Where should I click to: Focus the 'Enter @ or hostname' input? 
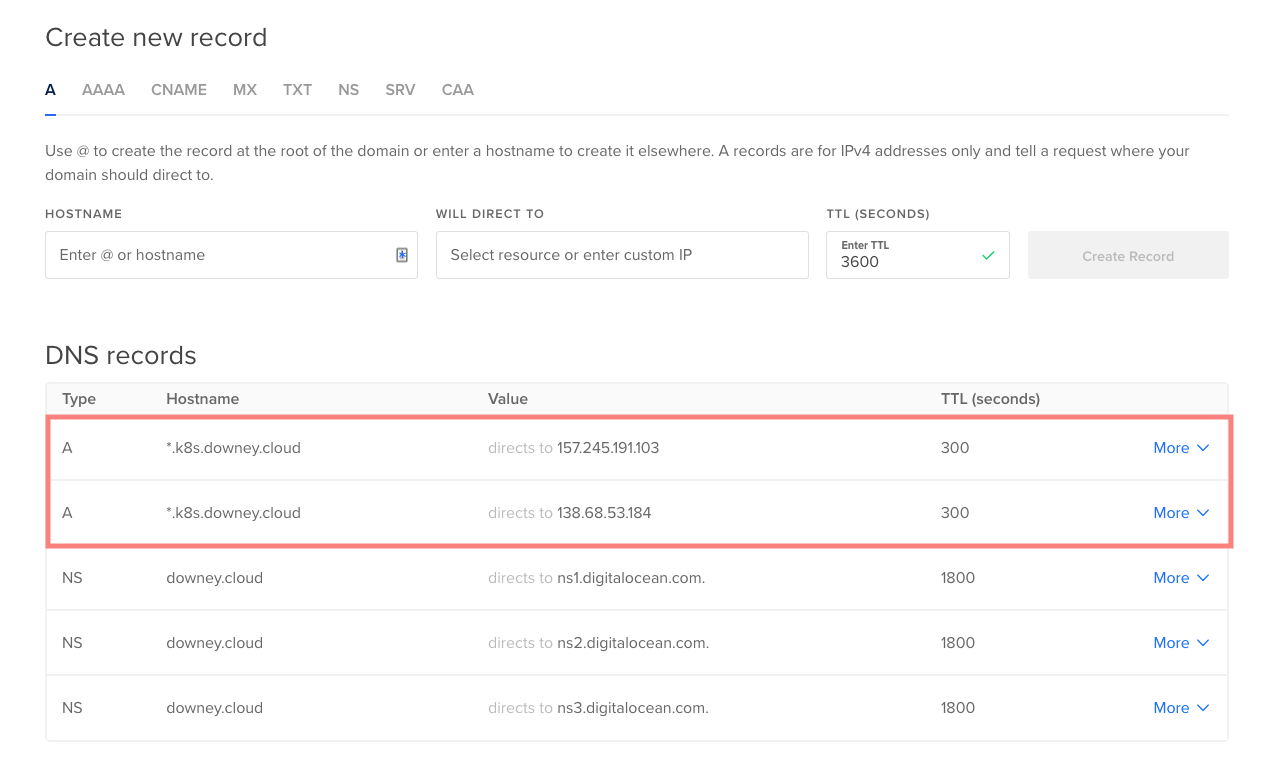pyautogui.click(x=231, y=255)
